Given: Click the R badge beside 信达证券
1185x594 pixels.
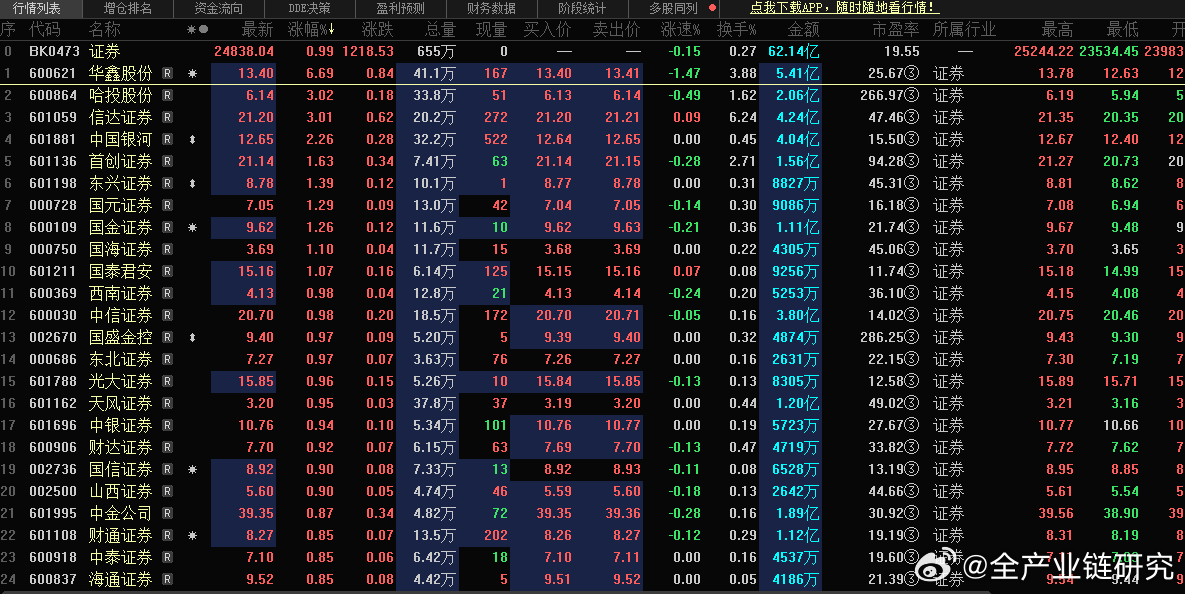Looking at the screenshot, I should [x=167, y=117].
